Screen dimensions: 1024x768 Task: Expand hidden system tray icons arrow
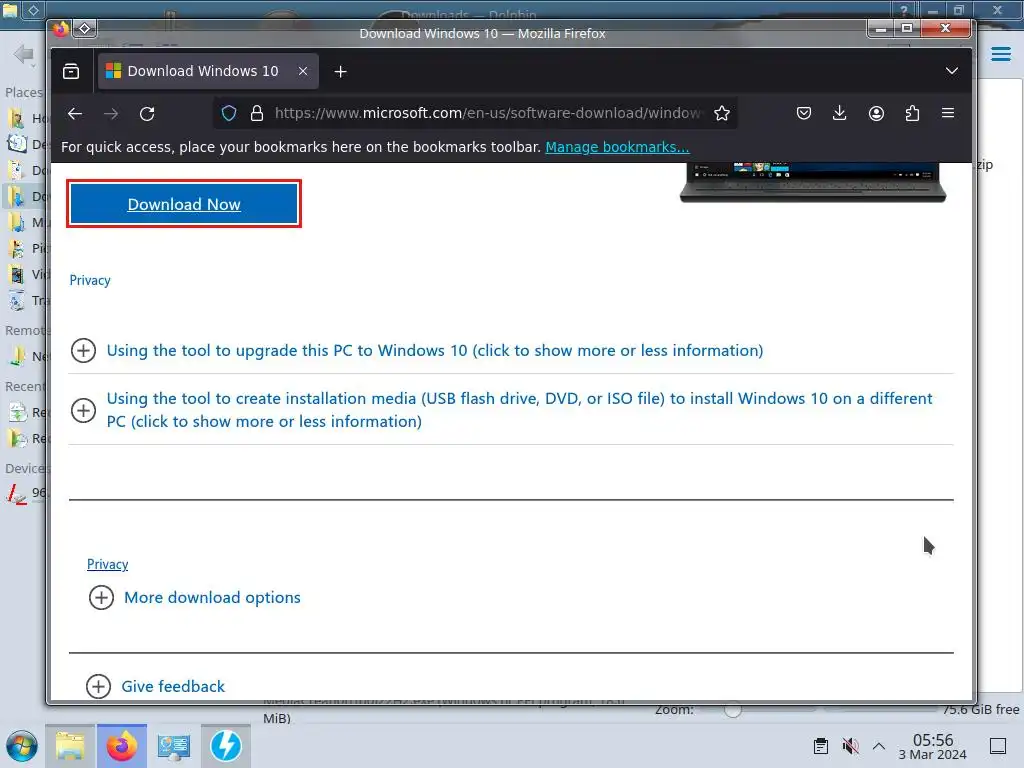(879, 746)
